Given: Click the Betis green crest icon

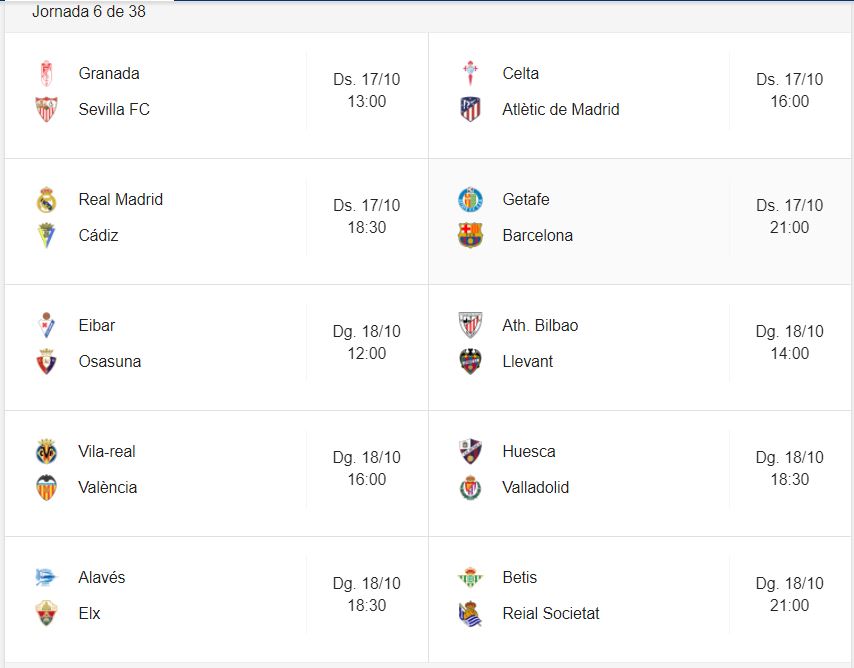Looking at the screenshot, I should click(470, 578).
